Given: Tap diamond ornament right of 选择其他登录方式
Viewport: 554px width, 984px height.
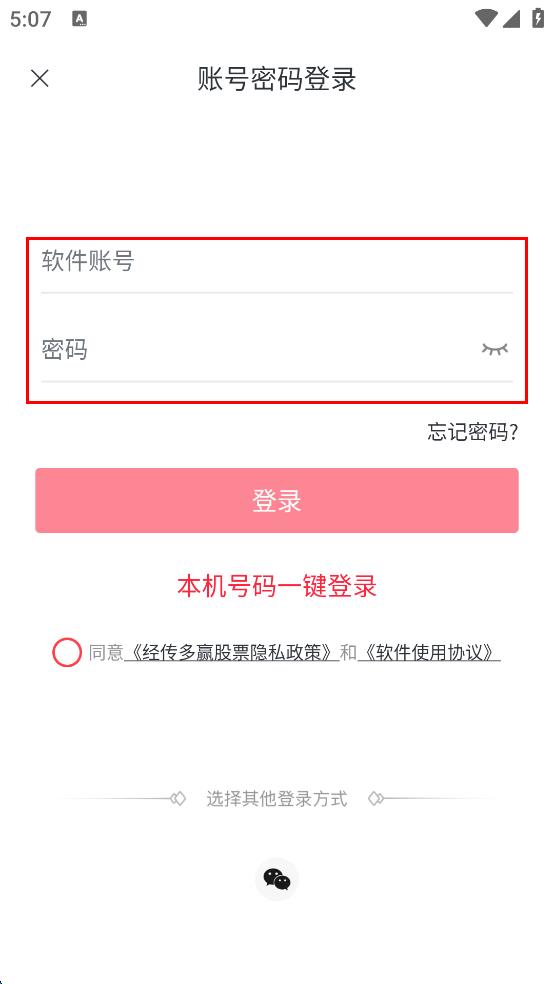Looking at the screenshot, I should 376,799.
